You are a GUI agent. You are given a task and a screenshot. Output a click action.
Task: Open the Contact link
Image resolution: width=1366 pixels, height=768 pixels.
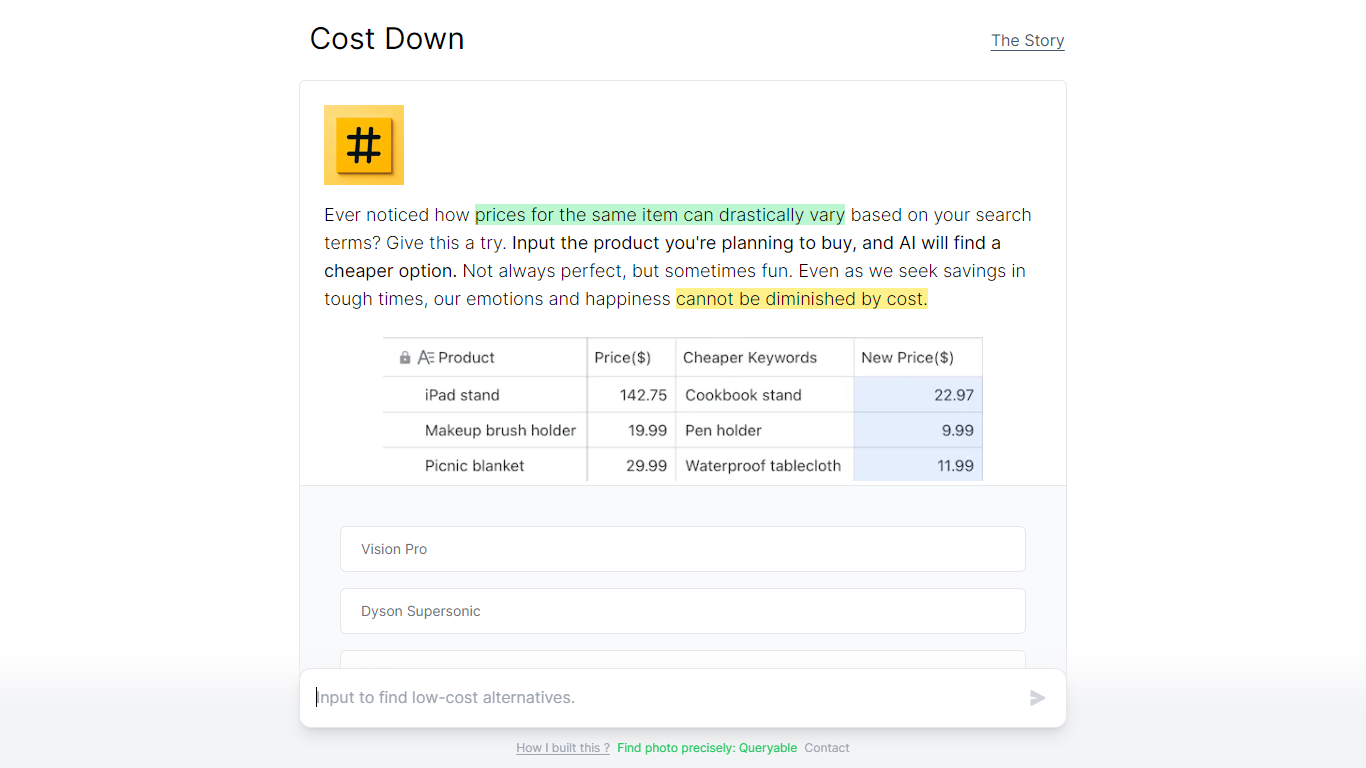[x=827, y=748]
